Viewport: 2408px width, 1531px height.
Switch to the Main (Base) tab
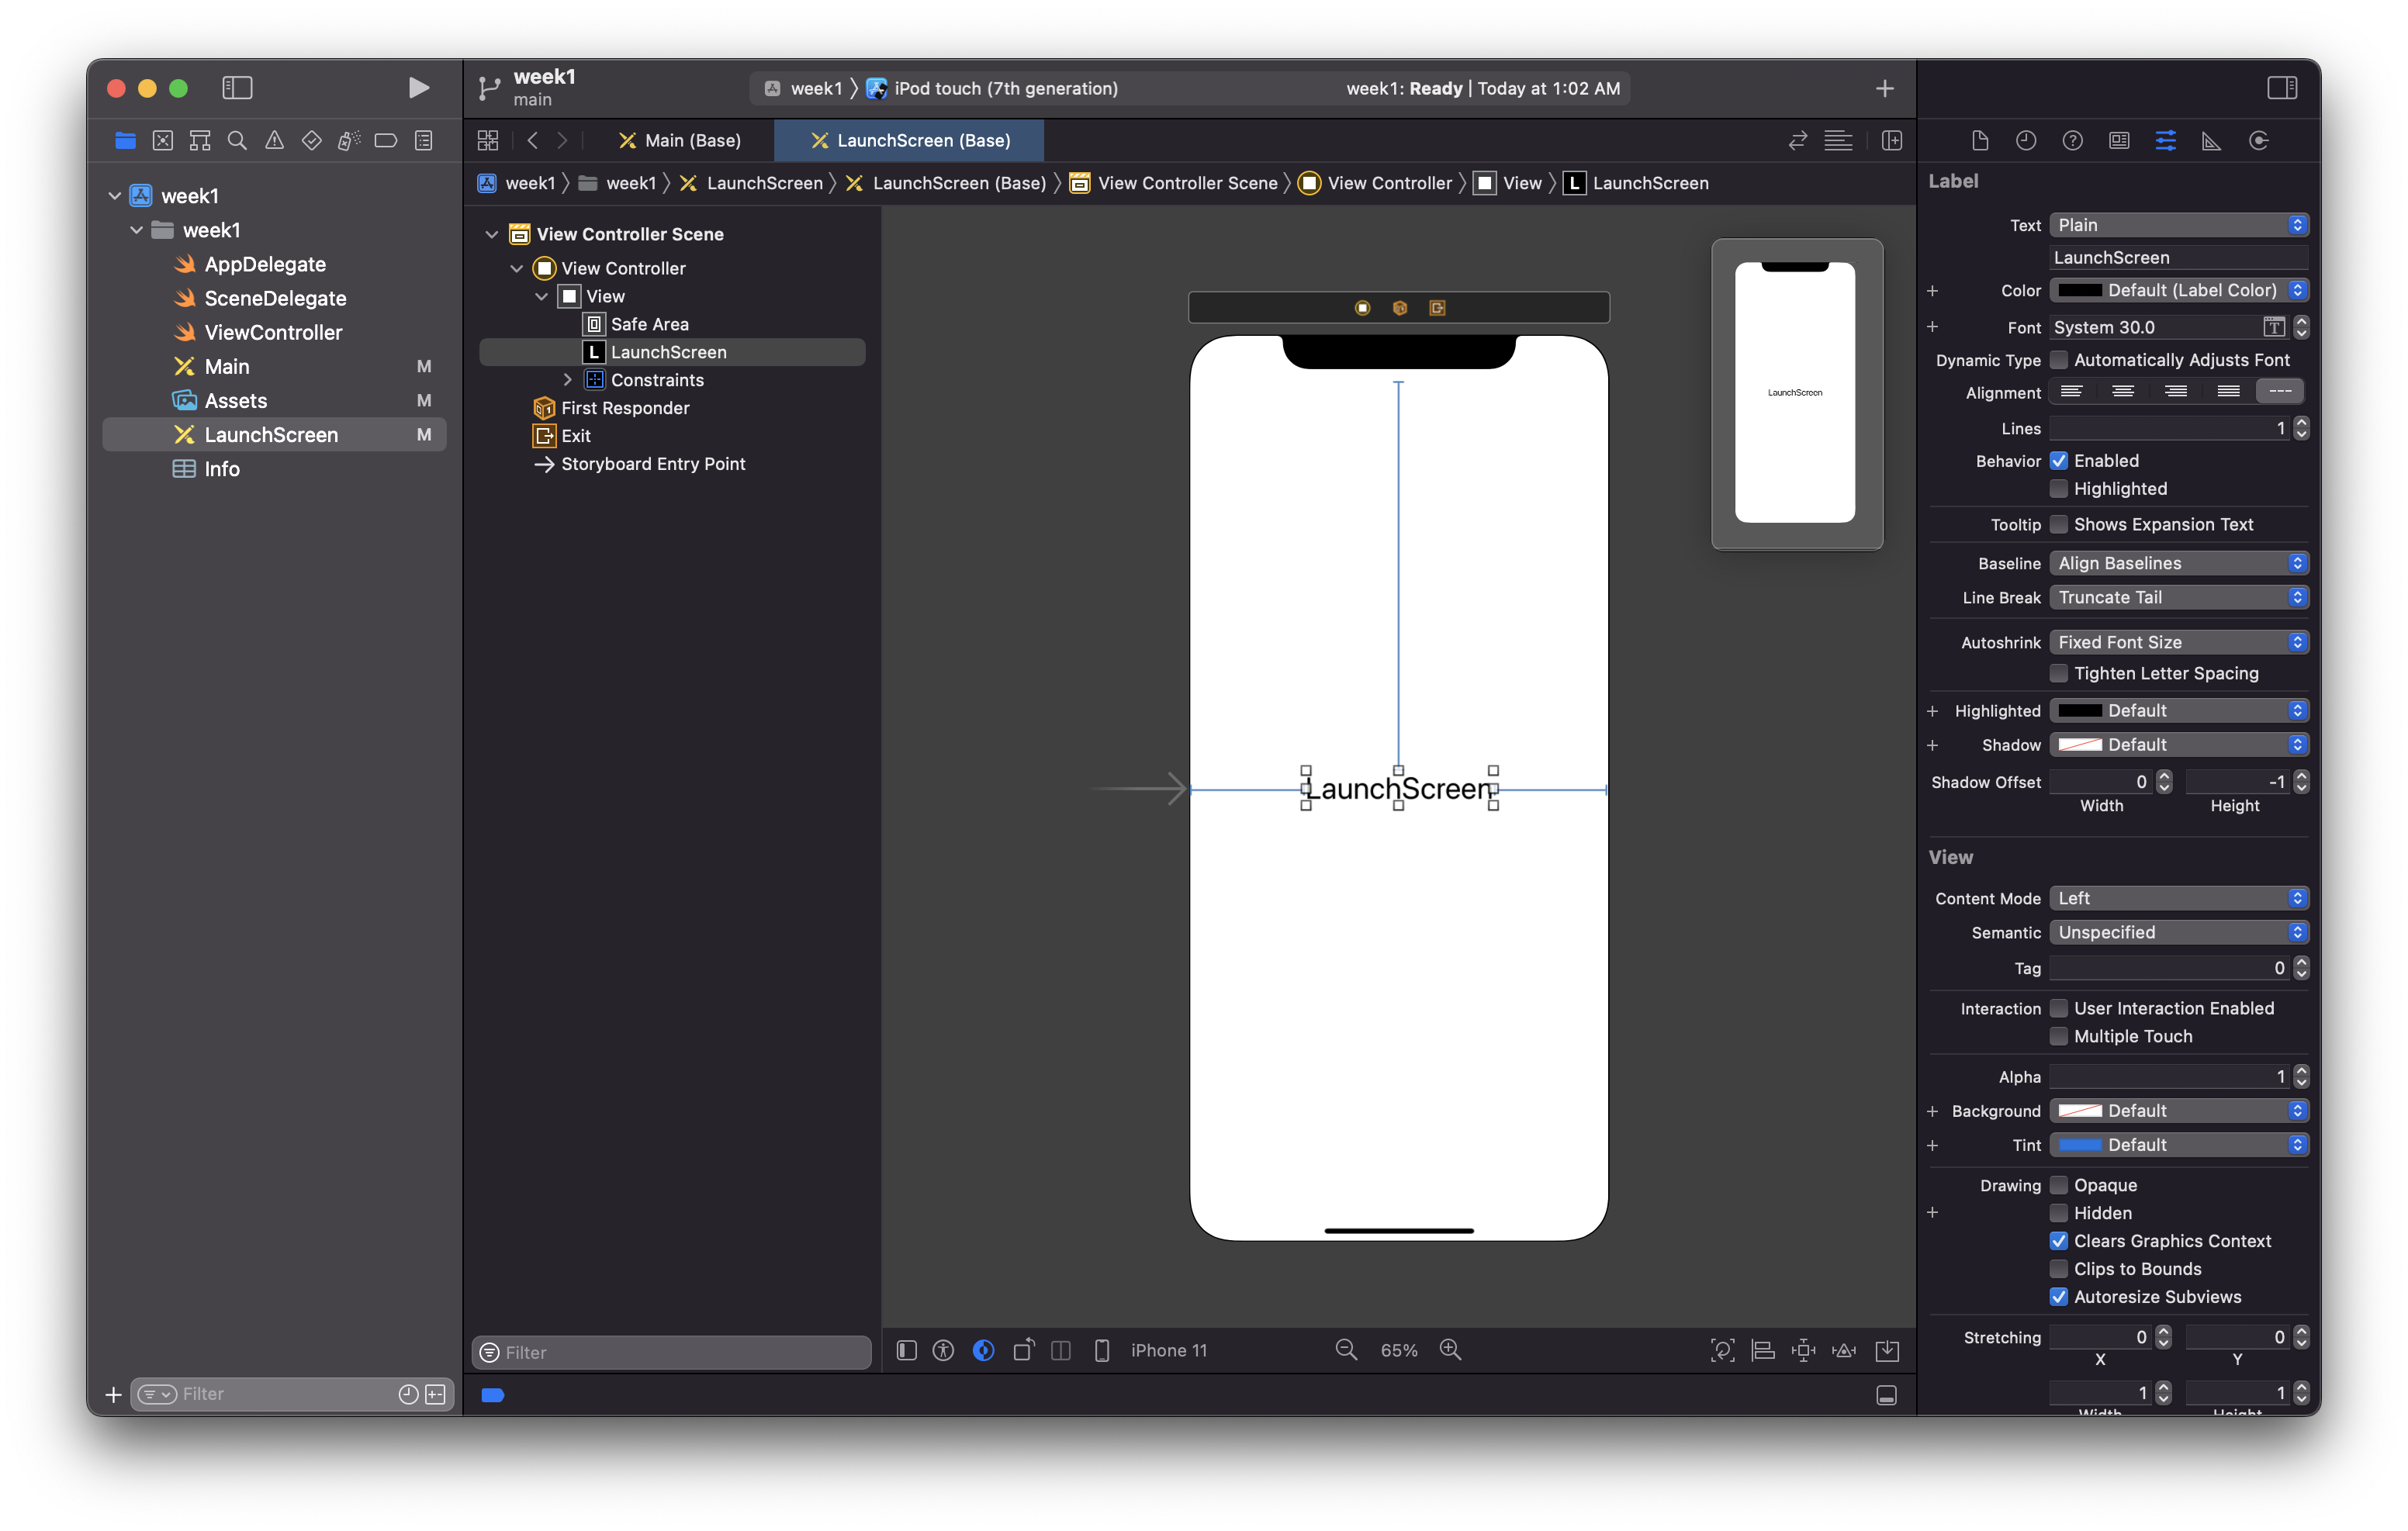click(681, 141)
